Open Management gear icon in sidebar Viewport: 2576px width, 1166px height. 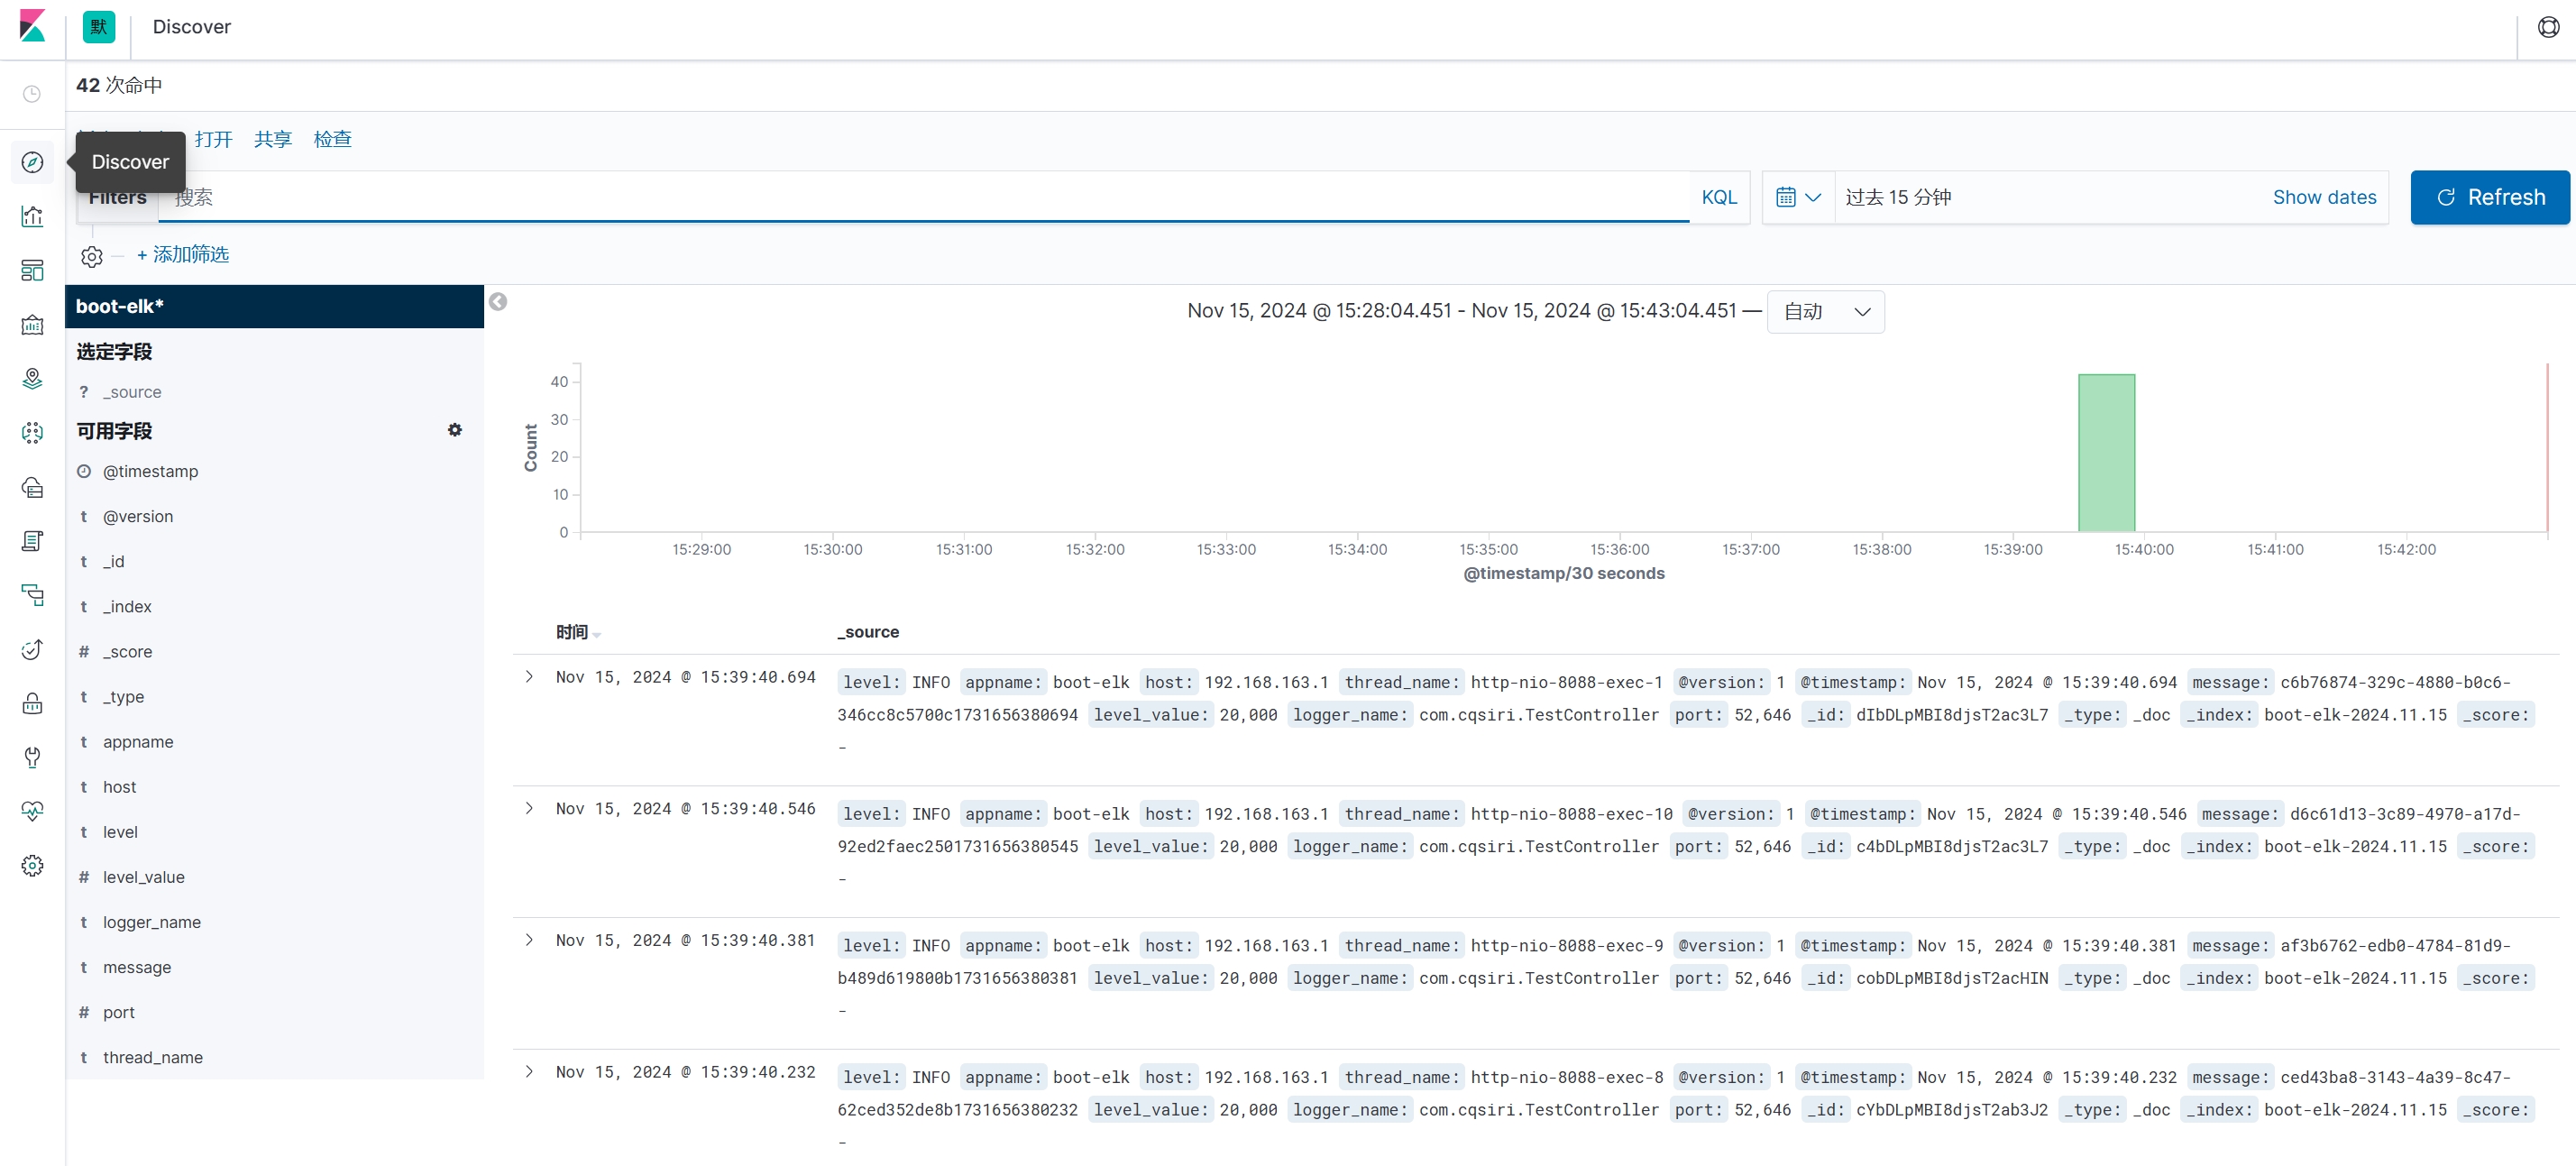pos(32,865)
